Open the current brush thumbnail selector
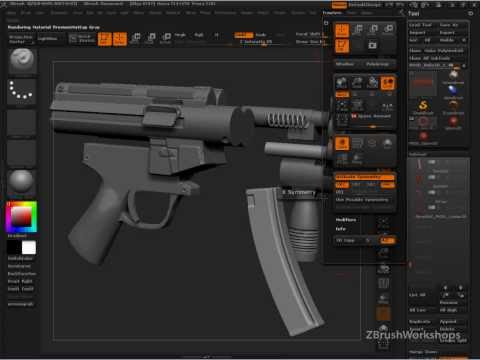The image size is (480, 360). (x=22, y=60)
